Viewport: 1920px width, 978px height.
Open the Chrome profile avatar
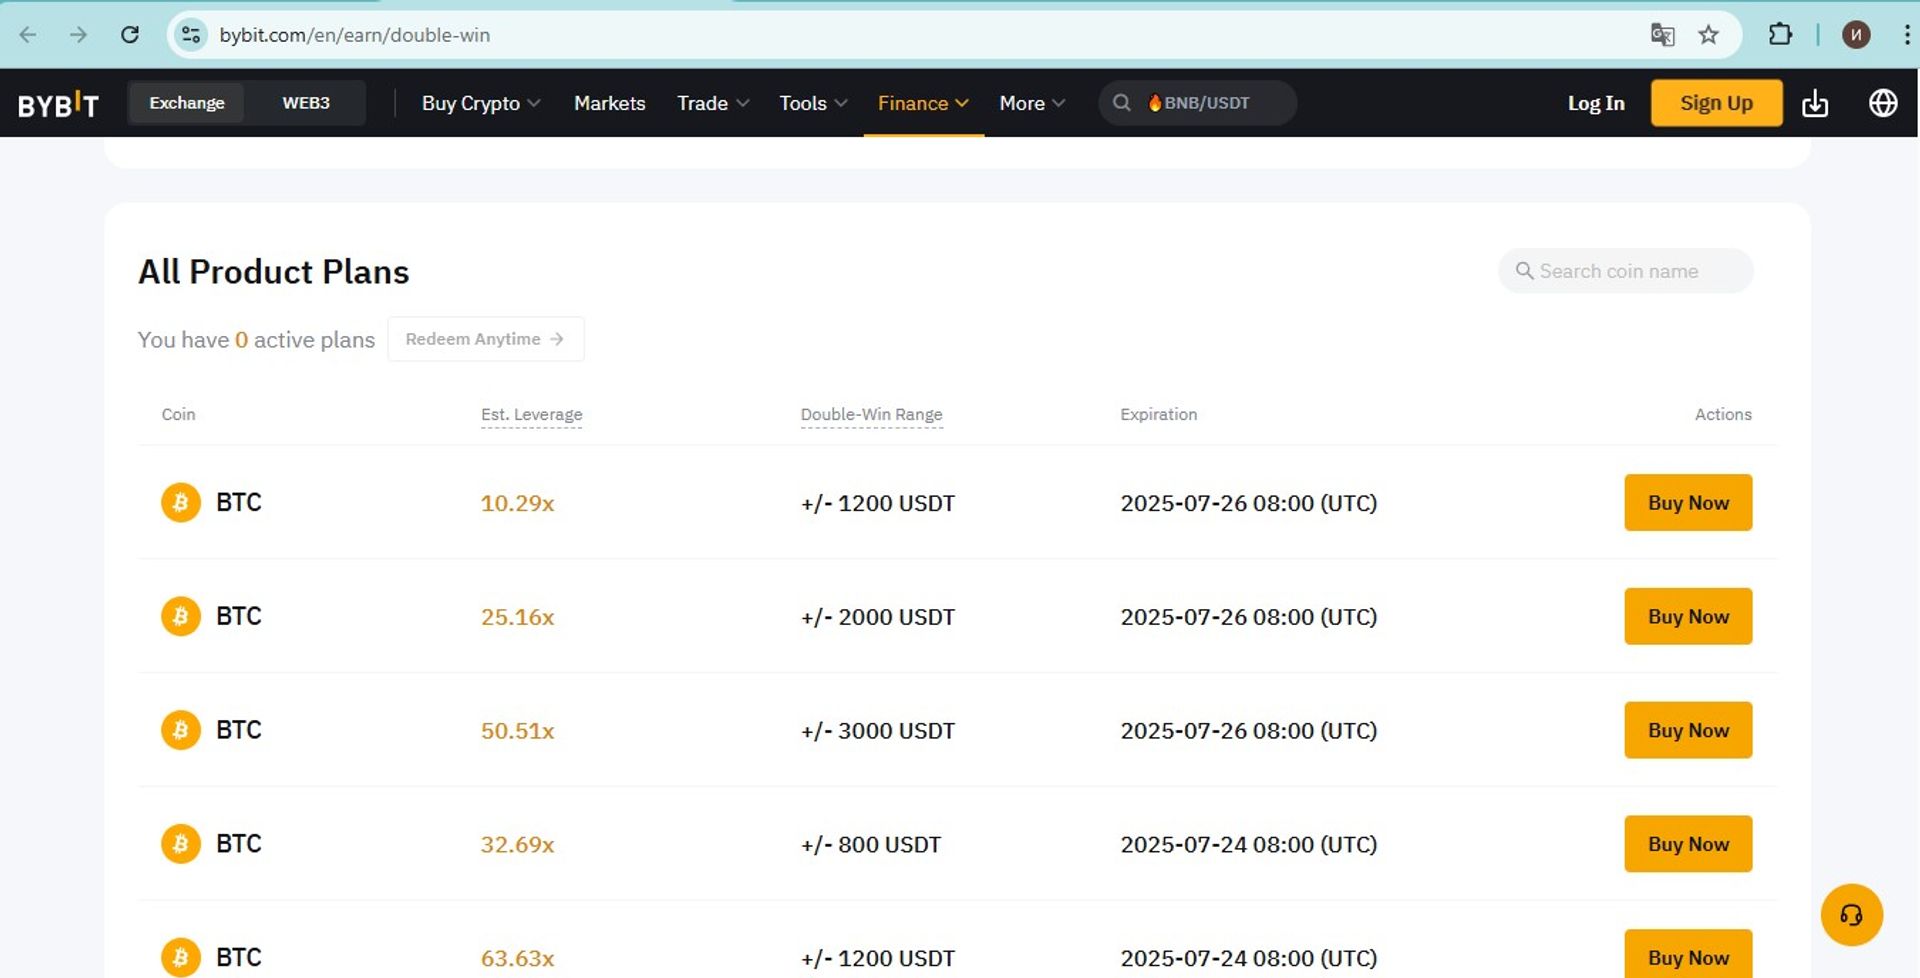[1856, 35]
